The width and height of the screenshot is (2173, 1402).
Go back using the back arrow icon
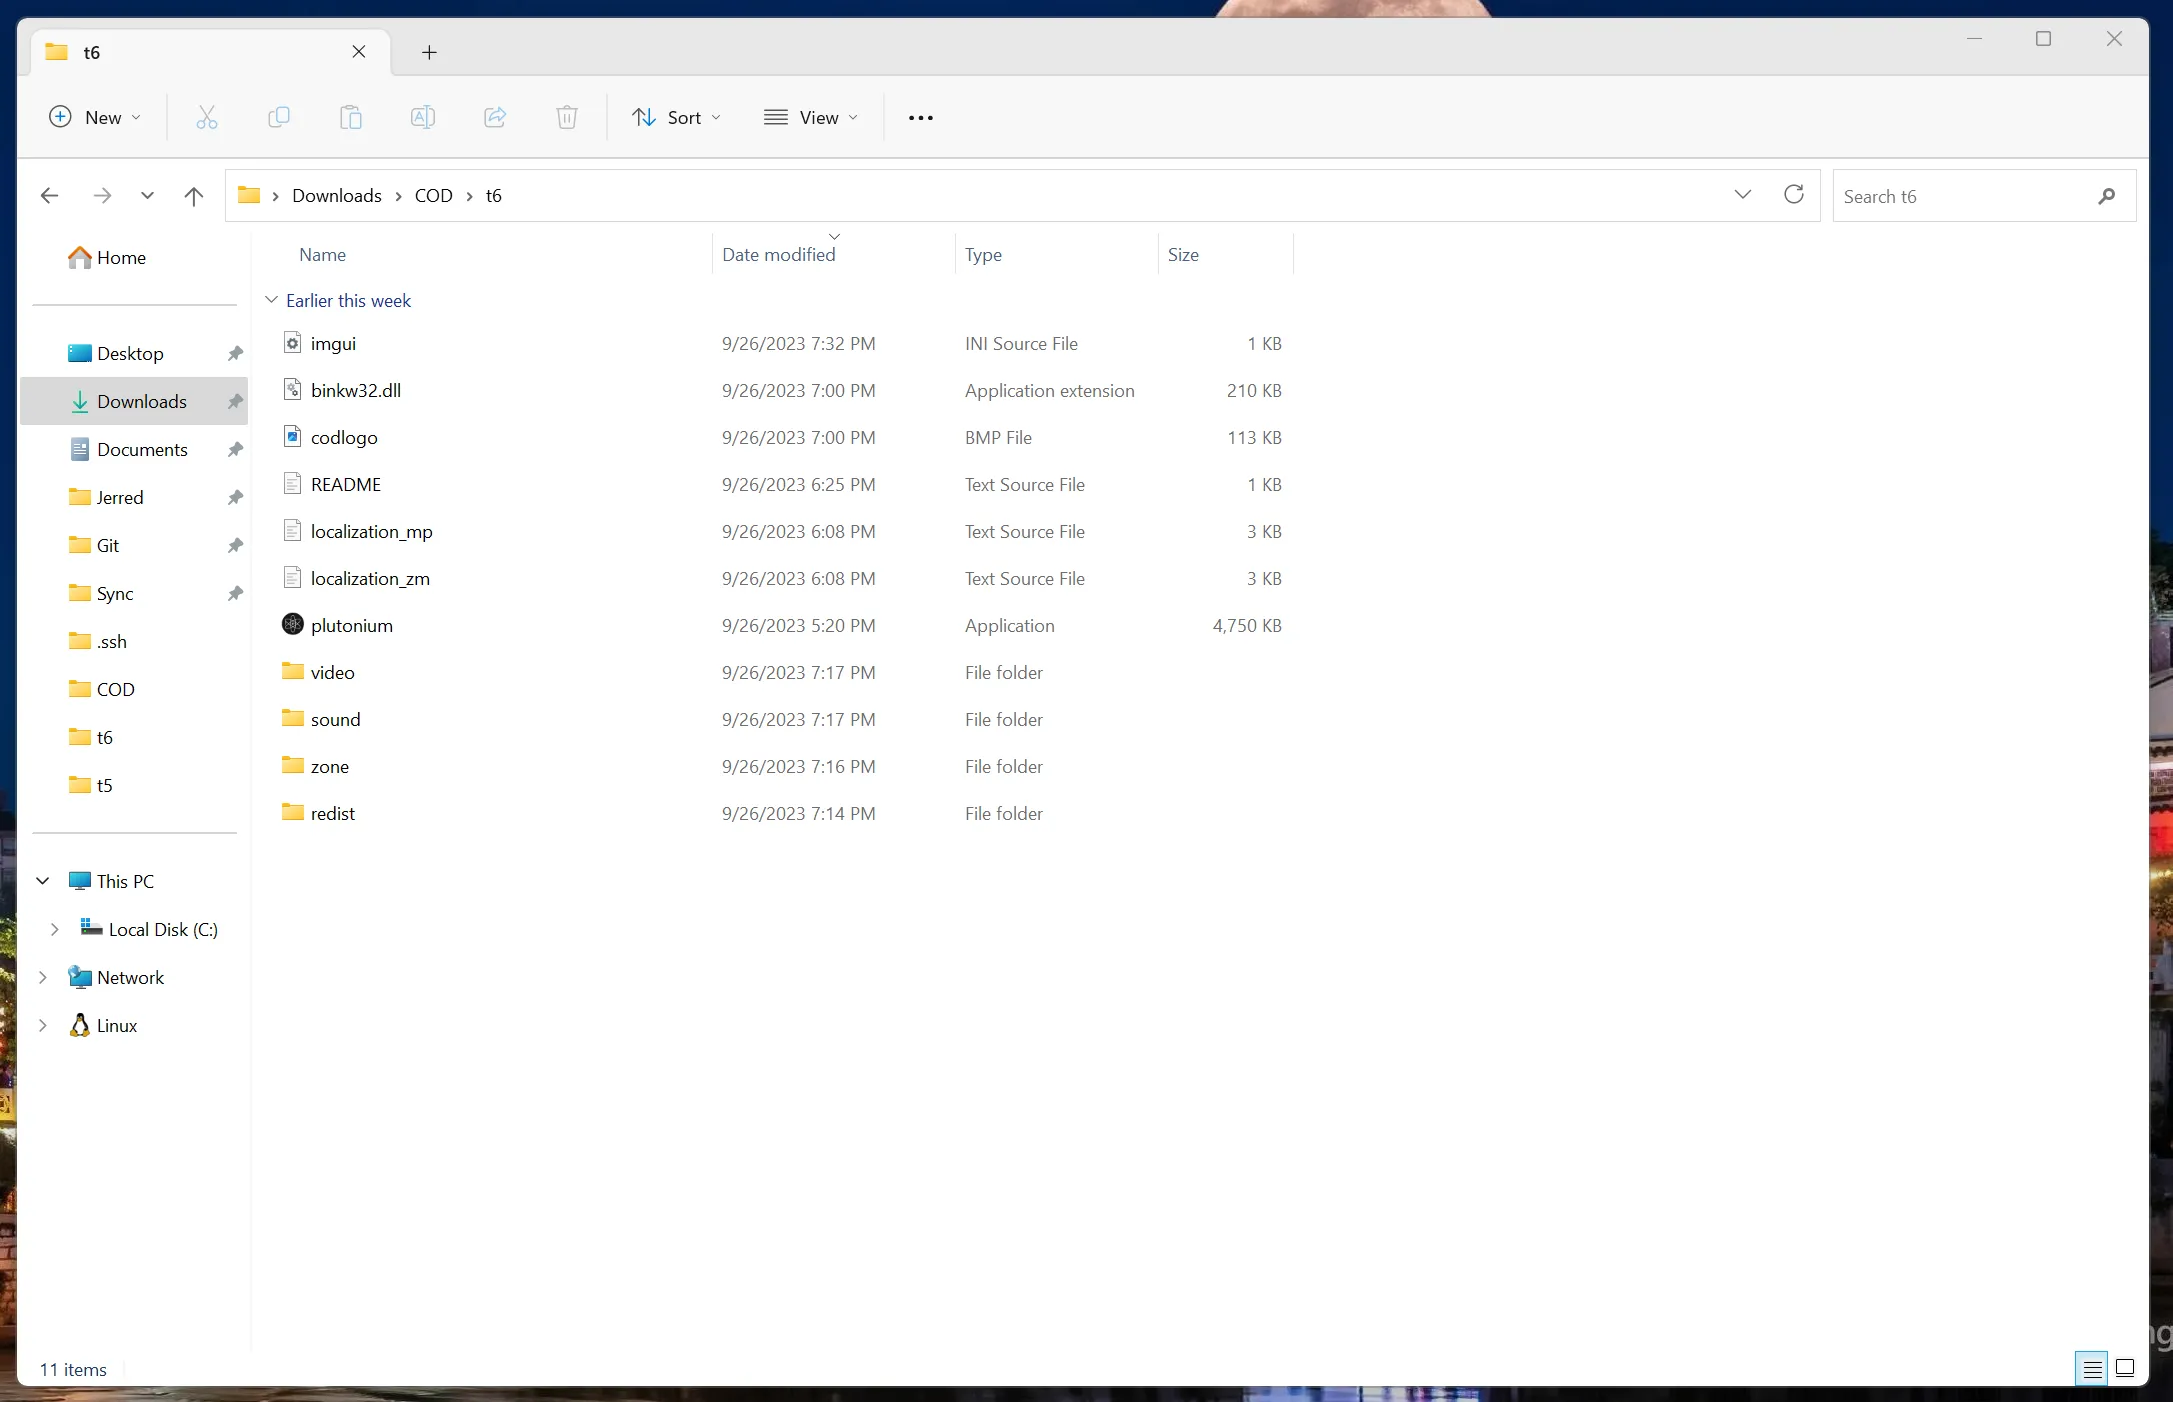[48, 195]
